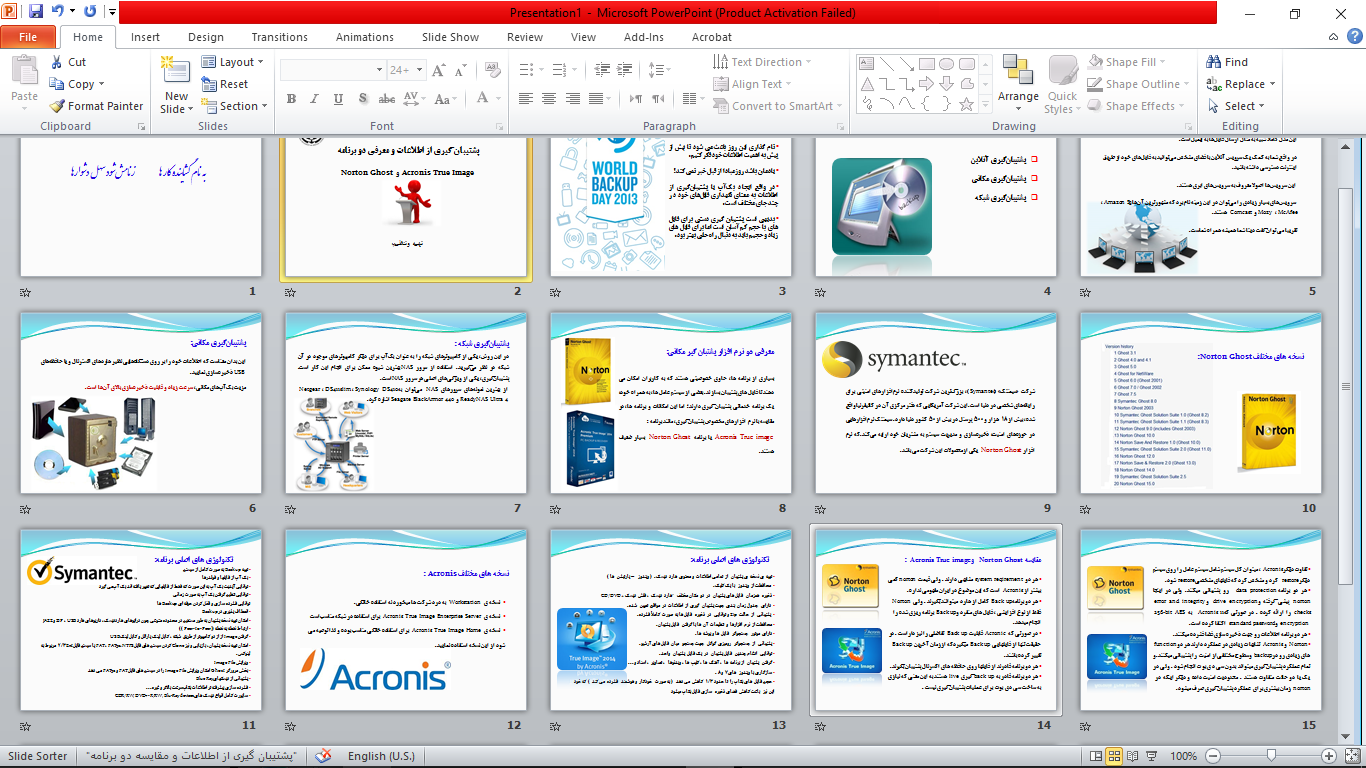Open the font size dropdown

(x=419, y=68)
